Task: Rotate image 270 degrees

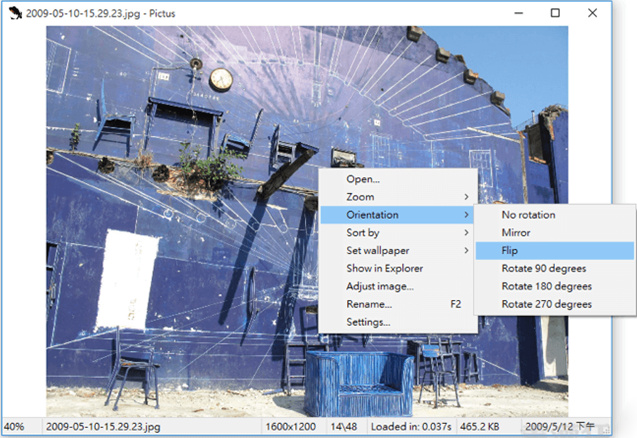Action: [546, 304]
